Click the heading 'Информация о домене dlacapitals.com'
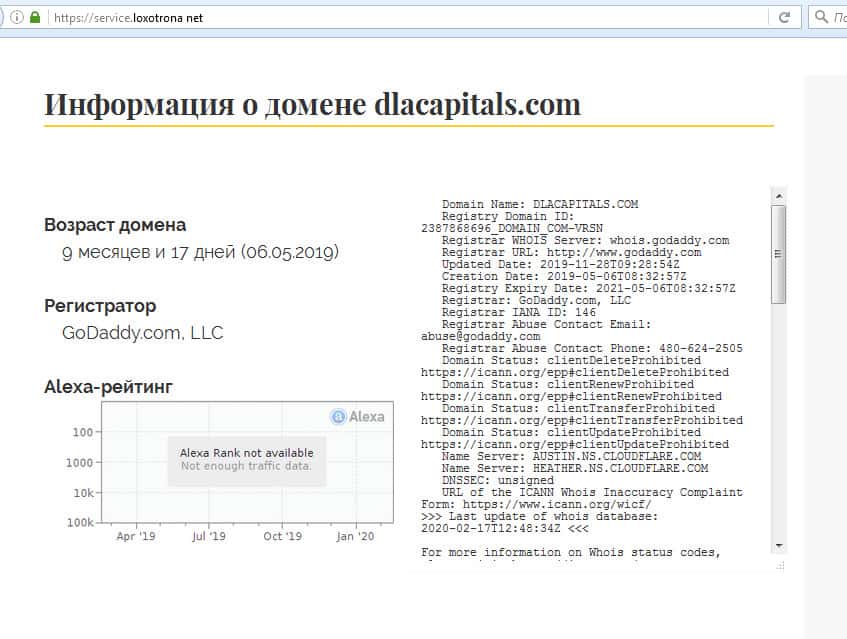 (x=312, y=105)
